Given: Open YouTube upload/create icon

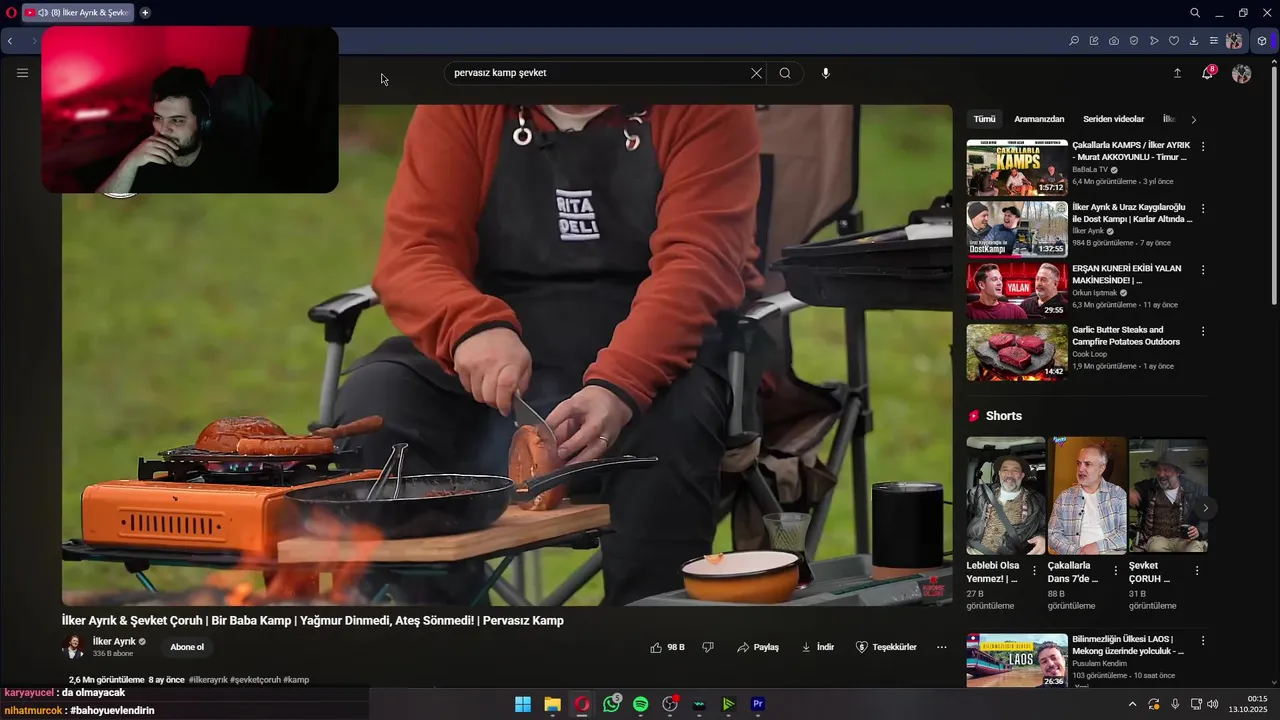Looking at the screenshot, I should click(x=1177, y=73).
